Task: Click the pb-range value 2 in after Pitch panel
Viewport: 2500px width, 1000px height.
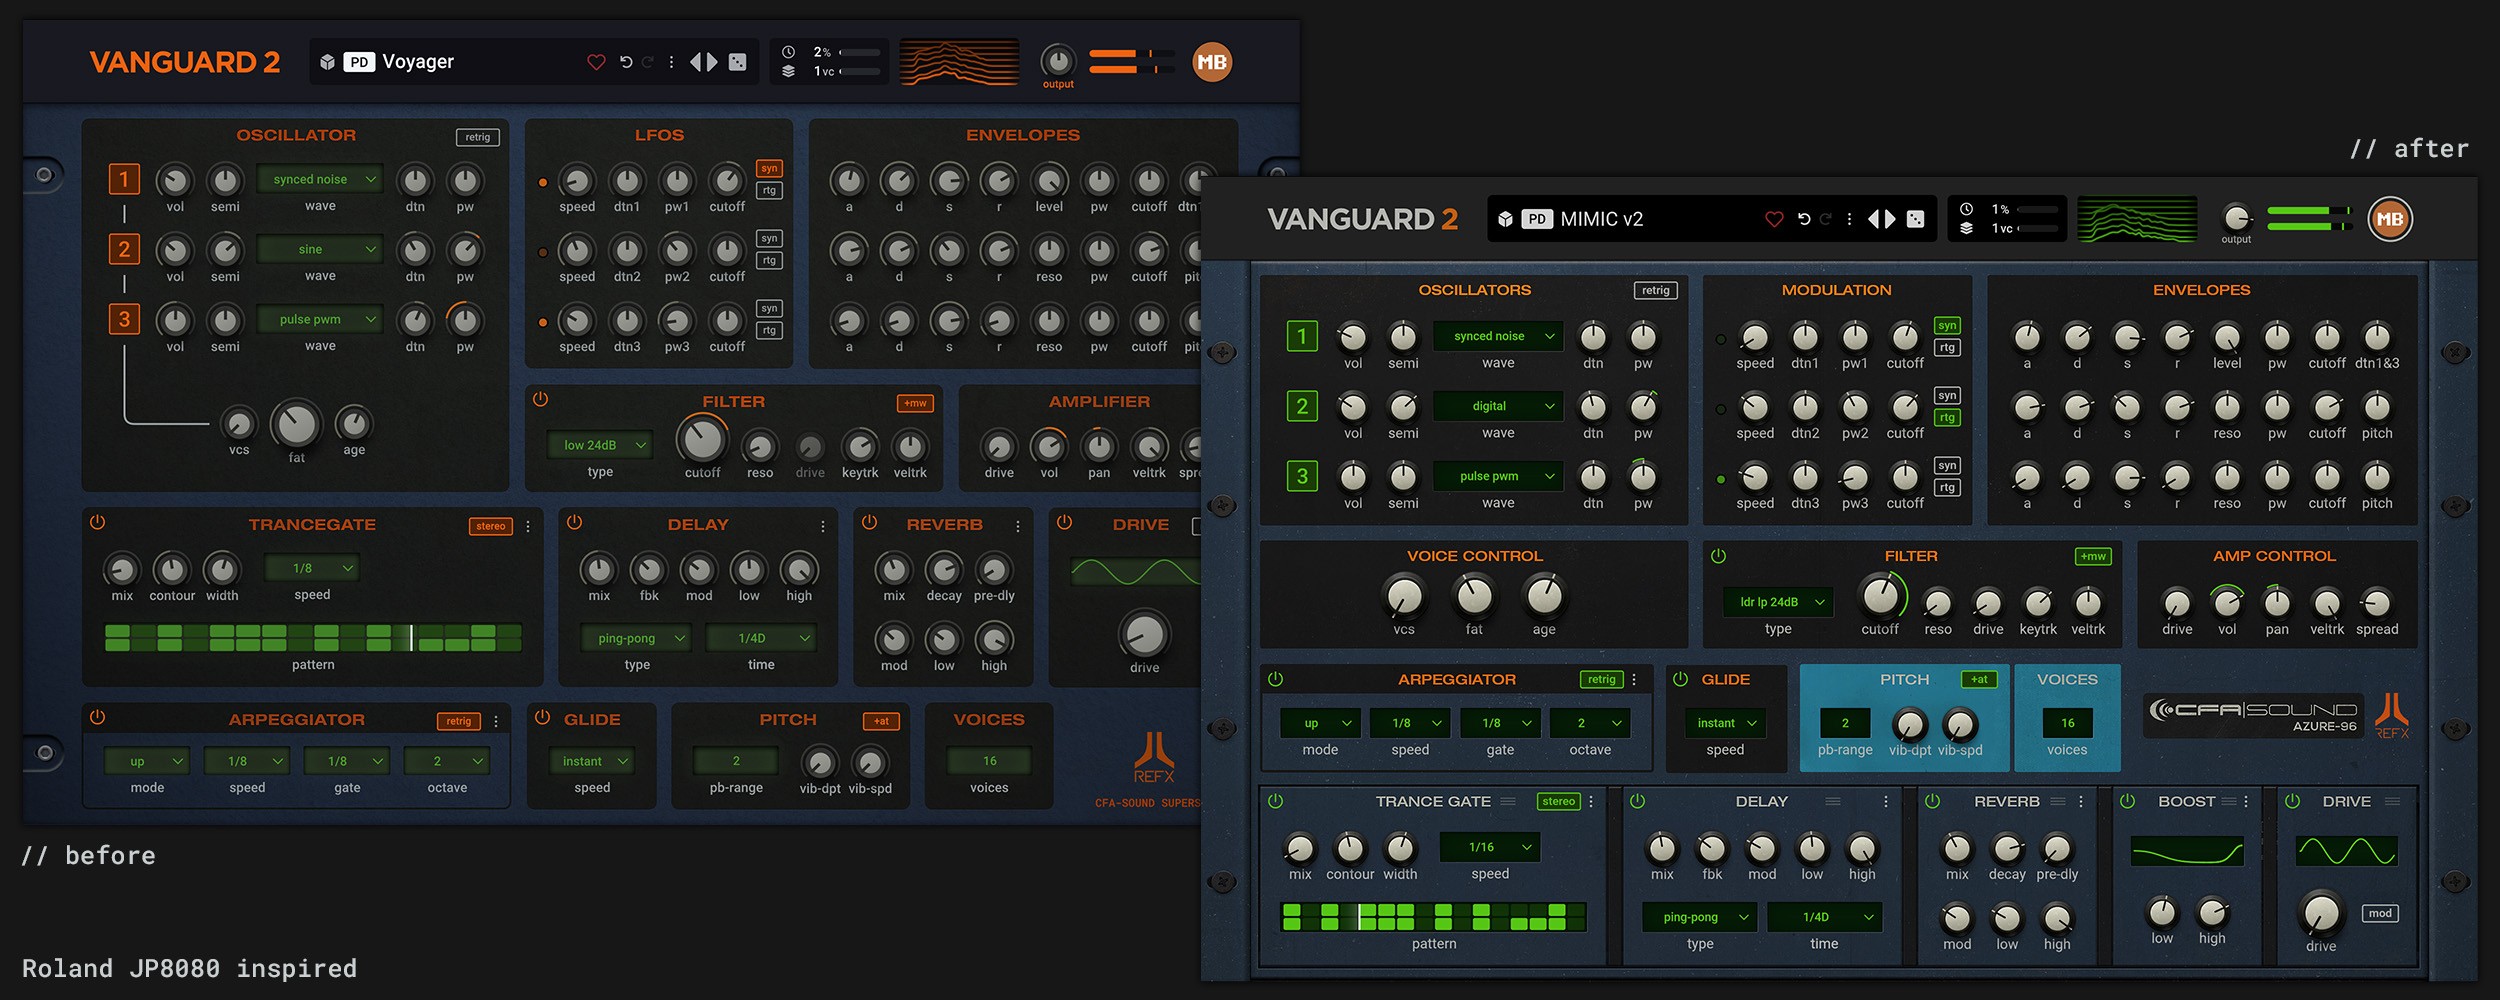Action: point(1845,723)
